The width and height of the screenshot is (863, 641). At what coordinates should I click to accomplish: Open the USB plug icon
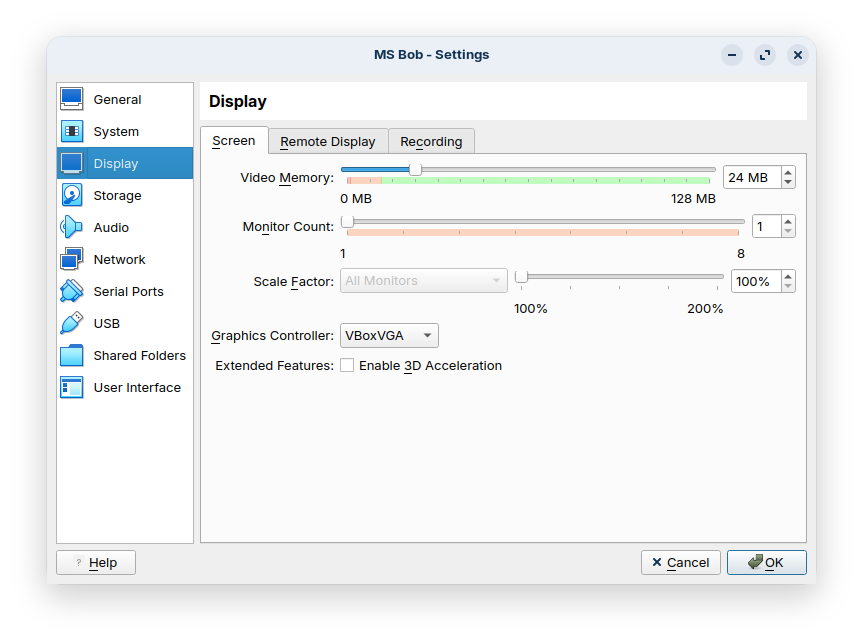[72, 323]
